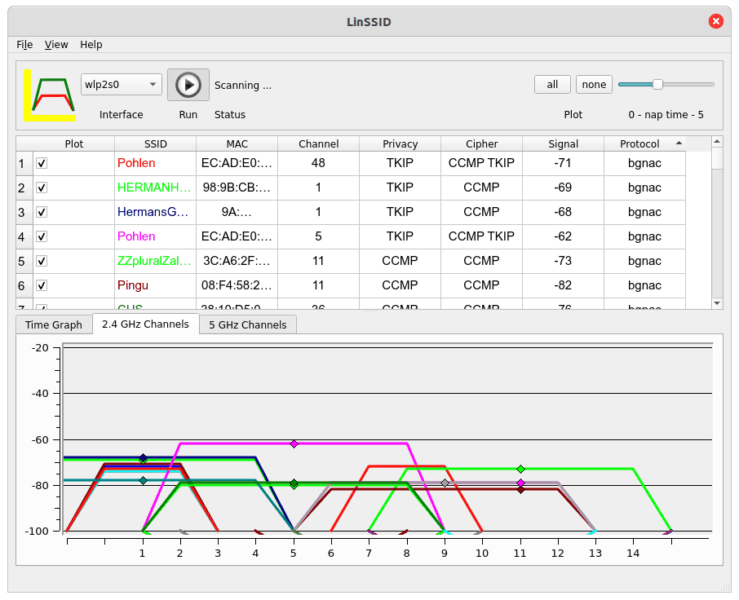Screen dimensions: 739x600
Task: Toggle plot checkbox for HERMANH row 2
Action: coord(41,188)
